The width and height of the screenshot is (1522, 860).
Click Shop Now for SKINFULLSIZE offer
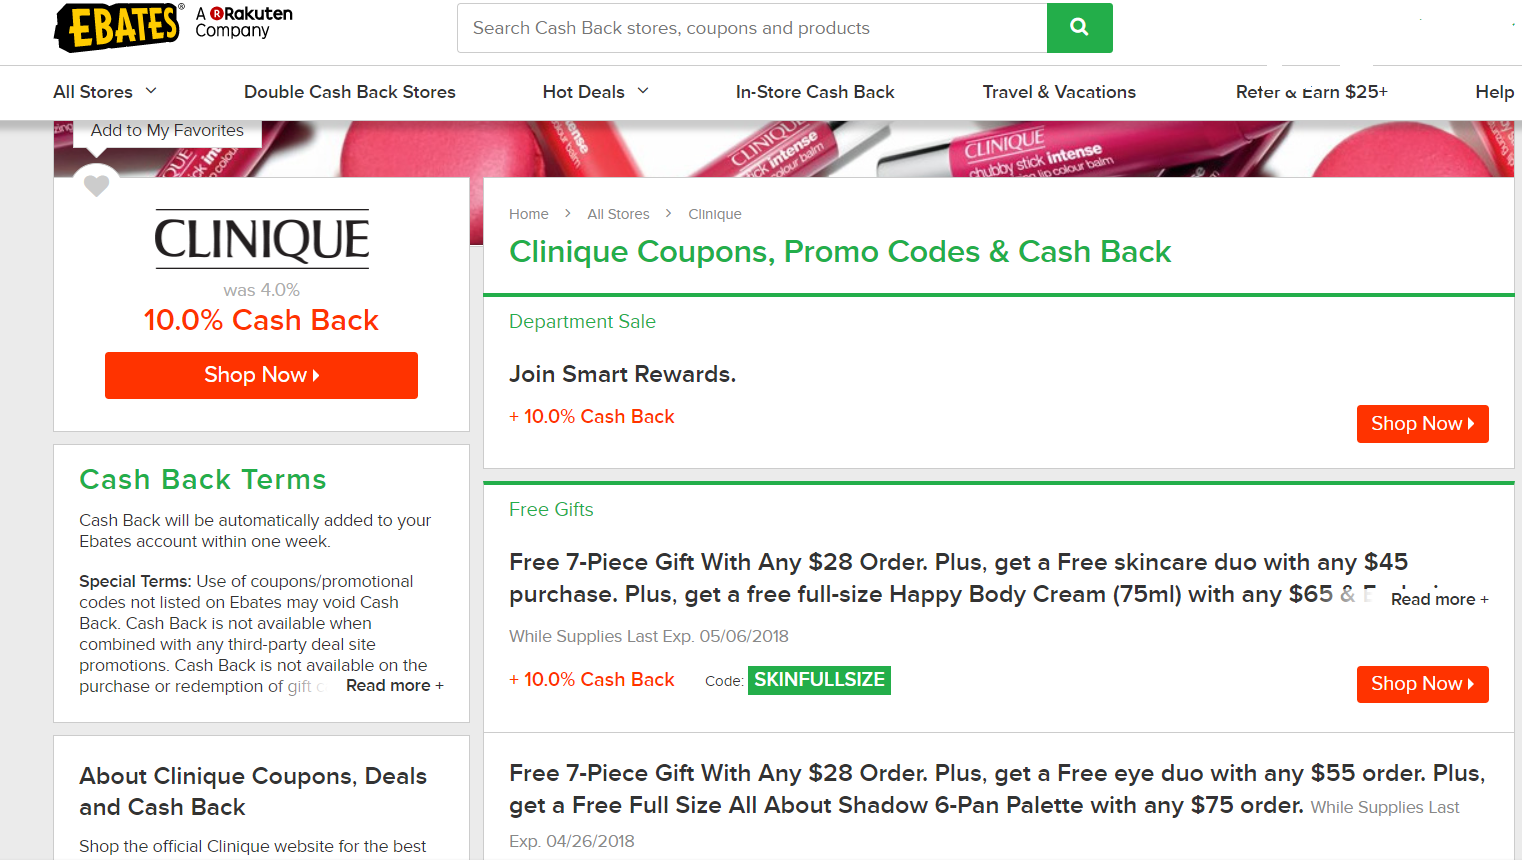coord(1422,684)
